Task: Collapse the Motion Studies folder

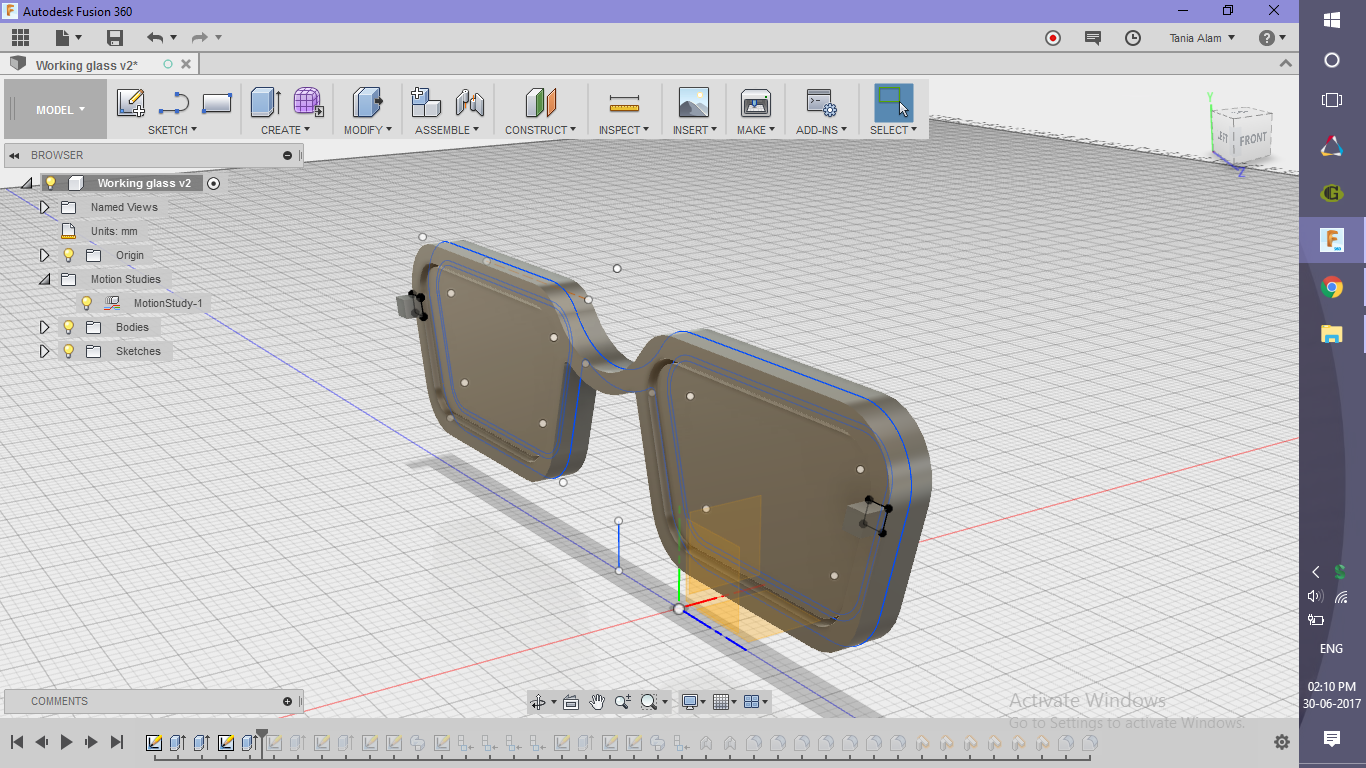Action: 44,279
